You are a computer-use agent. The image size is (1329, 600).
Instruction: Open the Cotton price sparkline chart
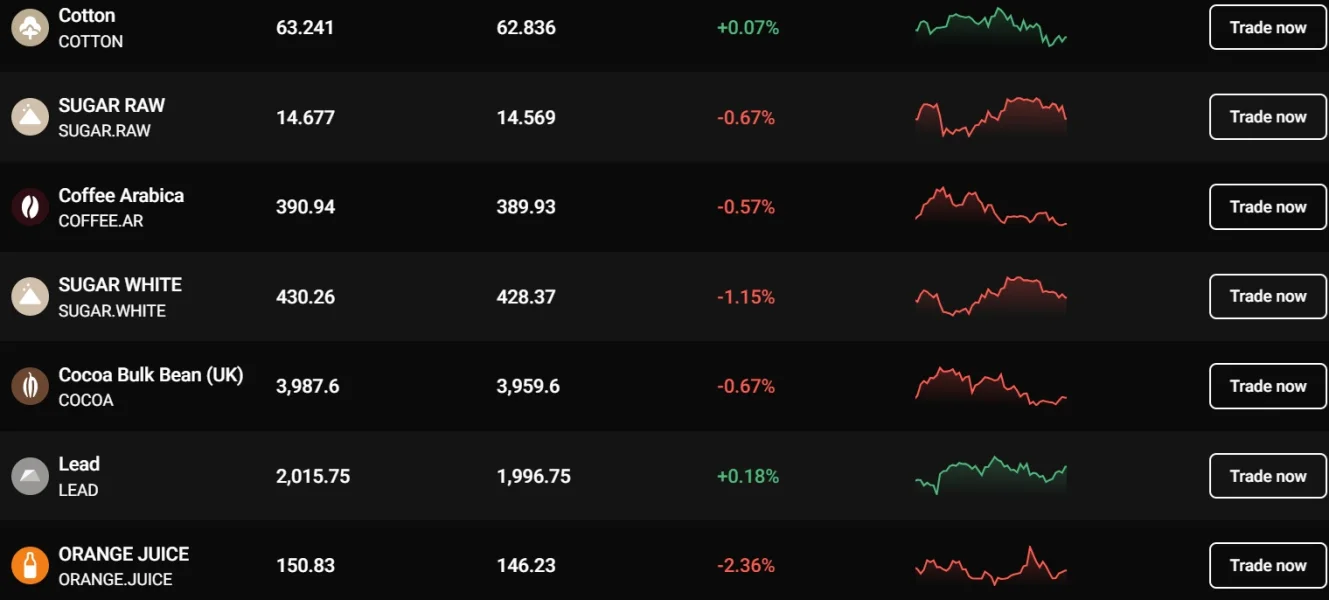[x=990, y=28]
